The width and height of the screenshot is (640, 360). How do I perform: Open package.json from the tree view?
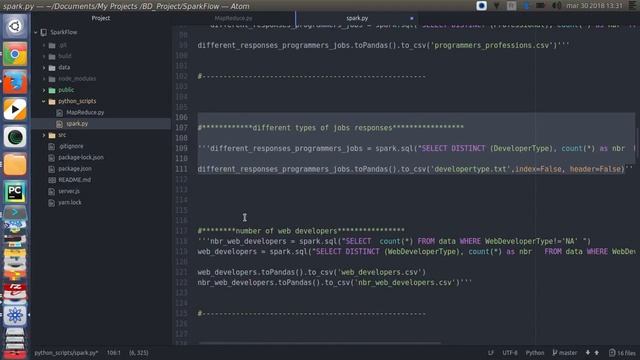pos(75,169)
